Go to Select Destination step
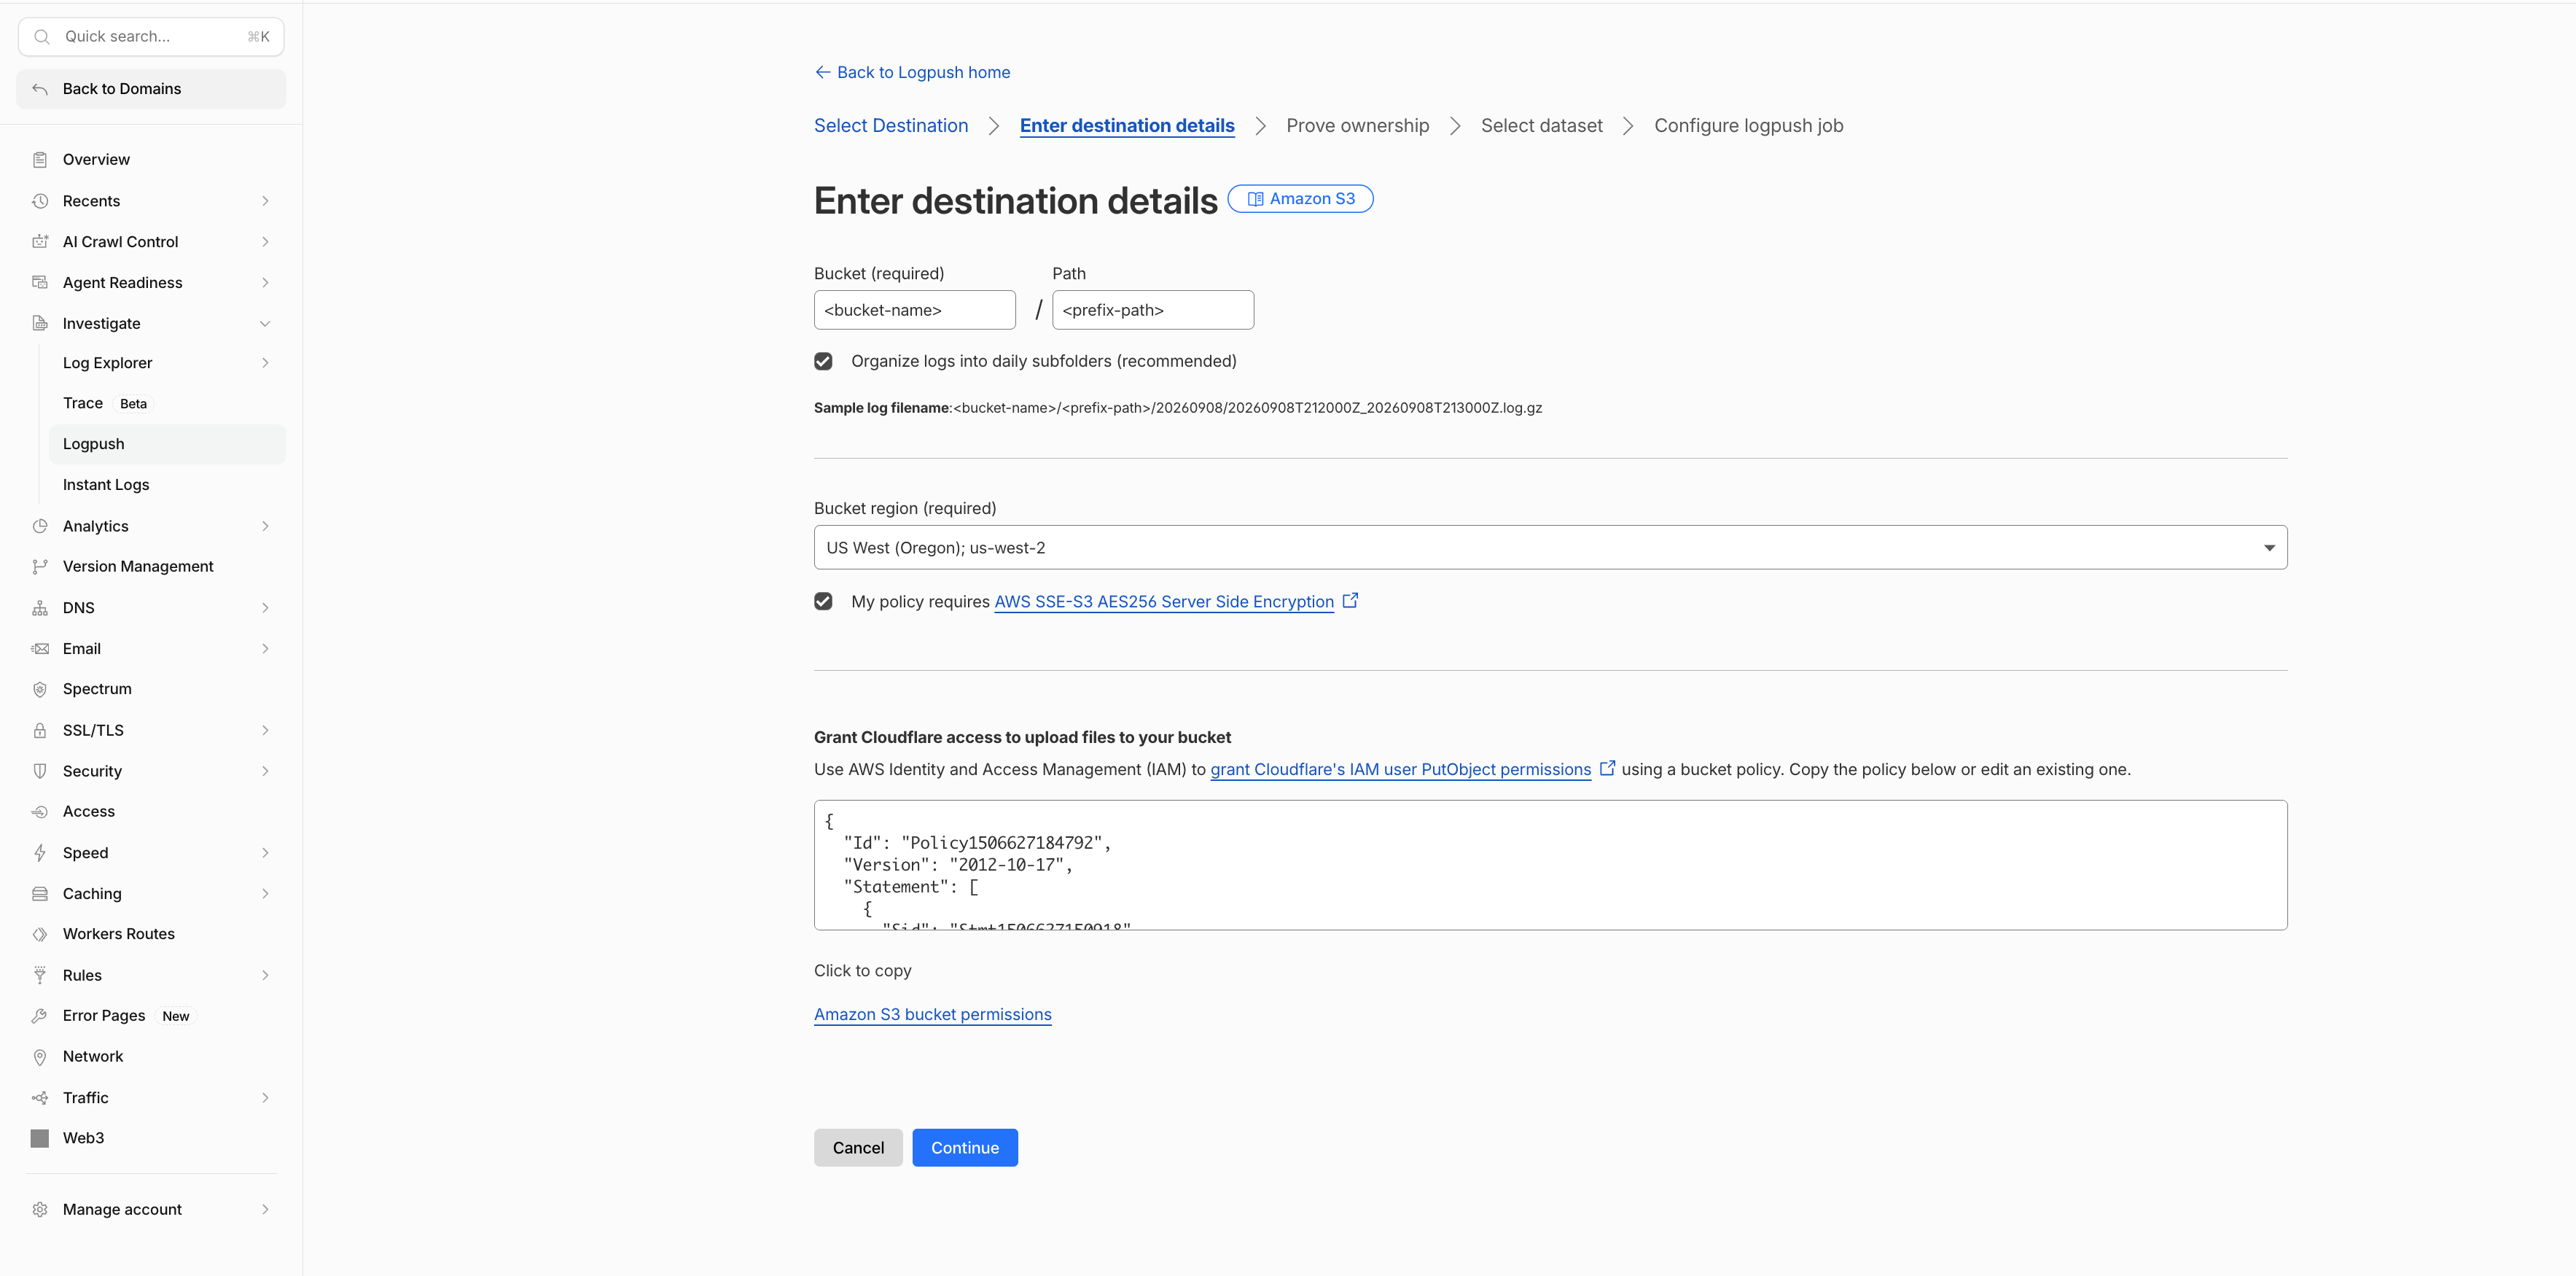 point(891,126)
